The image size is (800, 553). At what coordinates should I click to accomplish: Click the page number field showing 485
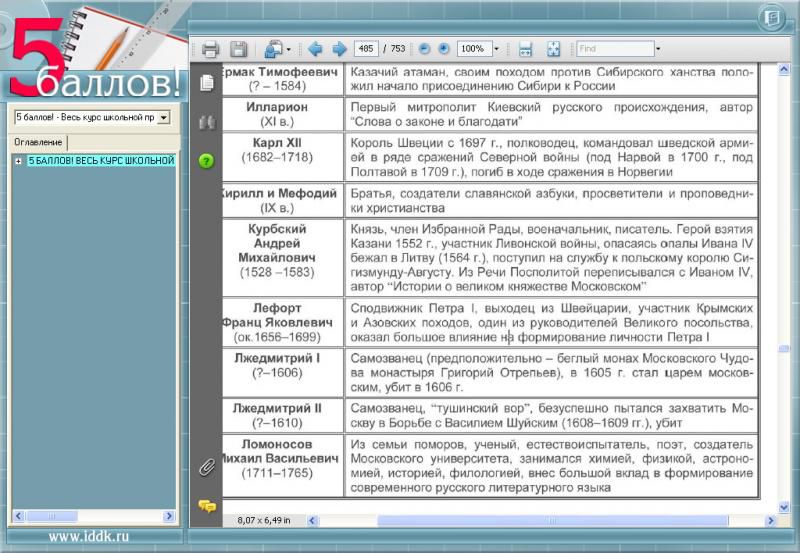point(365,48)
